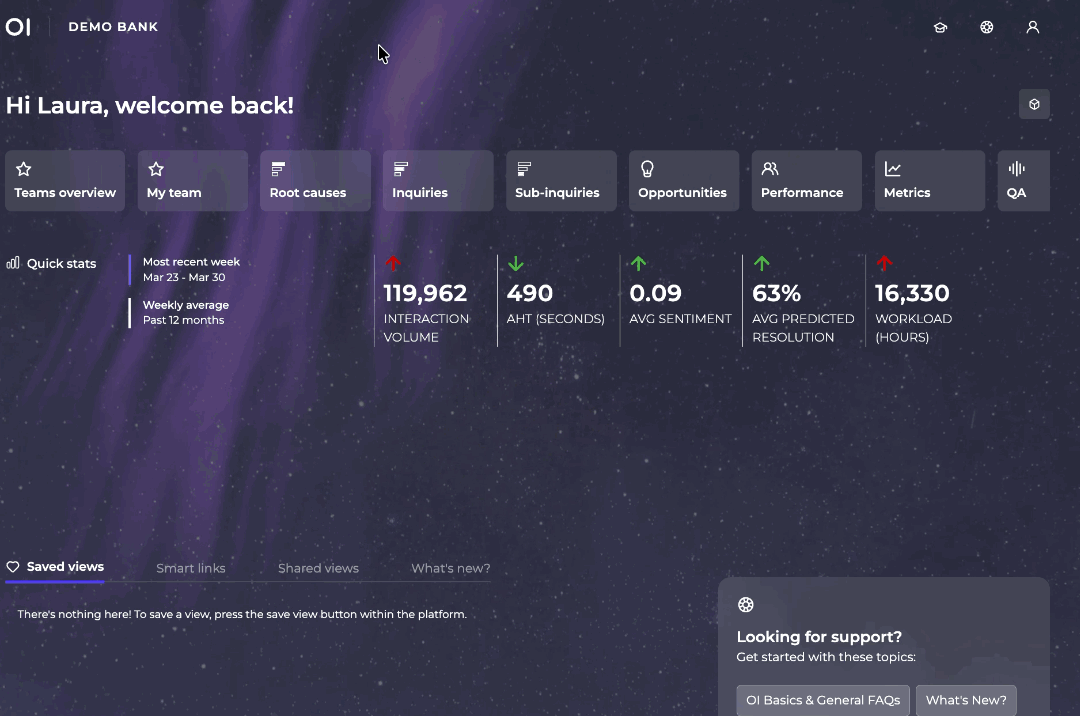Open the Metrics card
Viewport: 1080px width, 716px height.
click(930, 180)
